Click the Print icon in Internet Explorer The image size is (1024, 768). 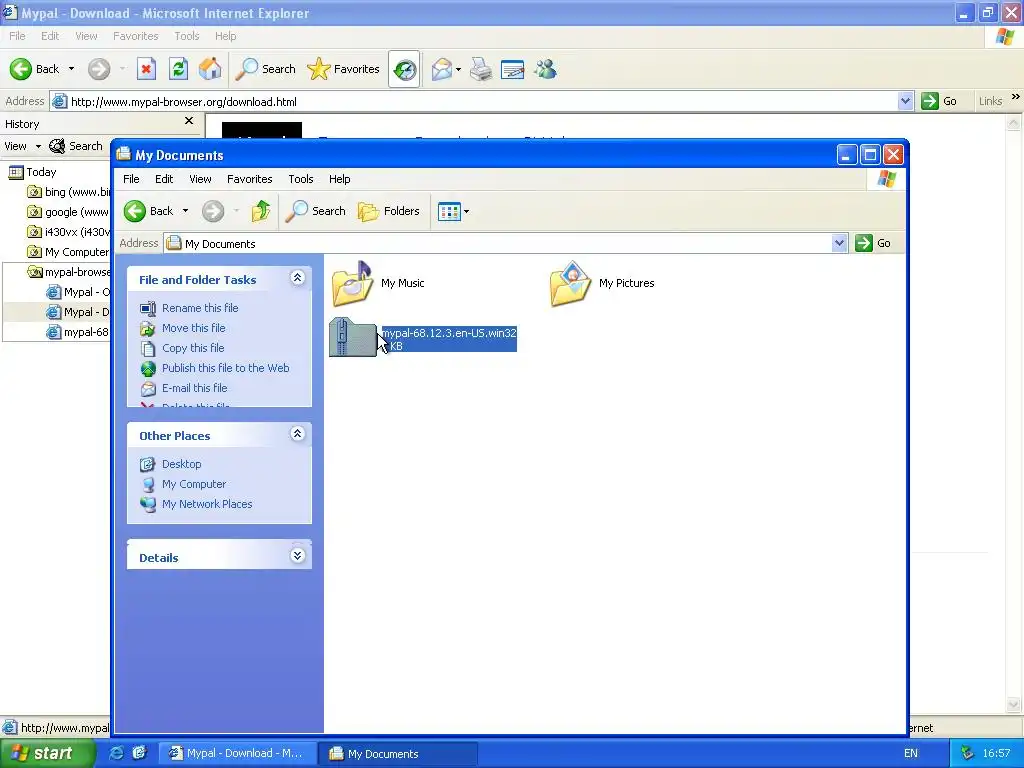pyautogui.click(x=481, y=69)
